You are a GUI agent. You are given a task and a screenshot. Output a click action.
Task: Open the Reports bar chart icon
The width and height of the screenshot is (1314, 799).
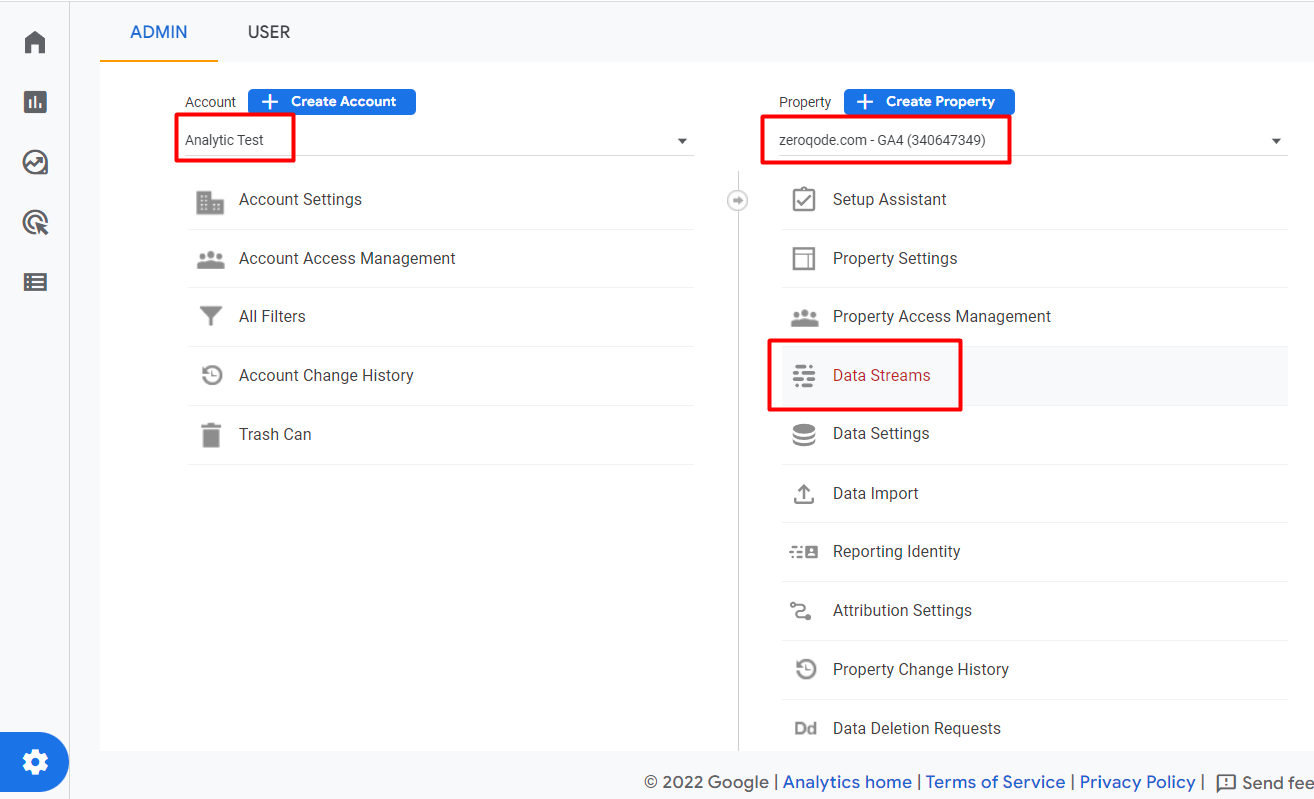tap(35, 102)
